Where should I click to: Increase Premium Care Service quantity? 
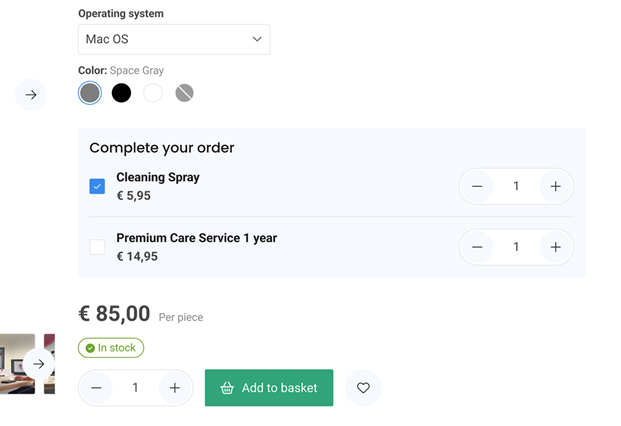point(555,247)
